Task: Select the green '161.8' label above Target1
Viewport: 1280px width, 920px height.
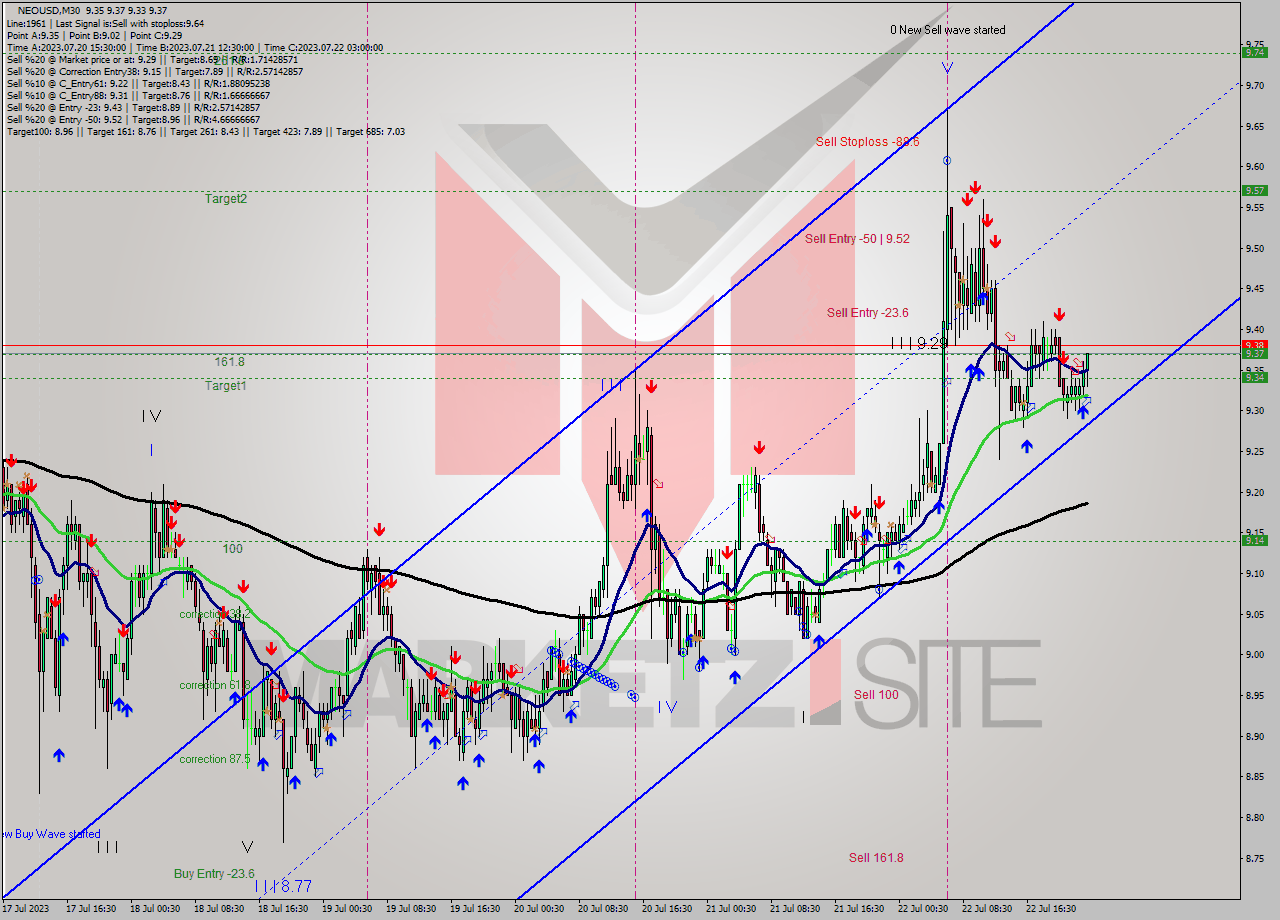Action: [229, 362]
